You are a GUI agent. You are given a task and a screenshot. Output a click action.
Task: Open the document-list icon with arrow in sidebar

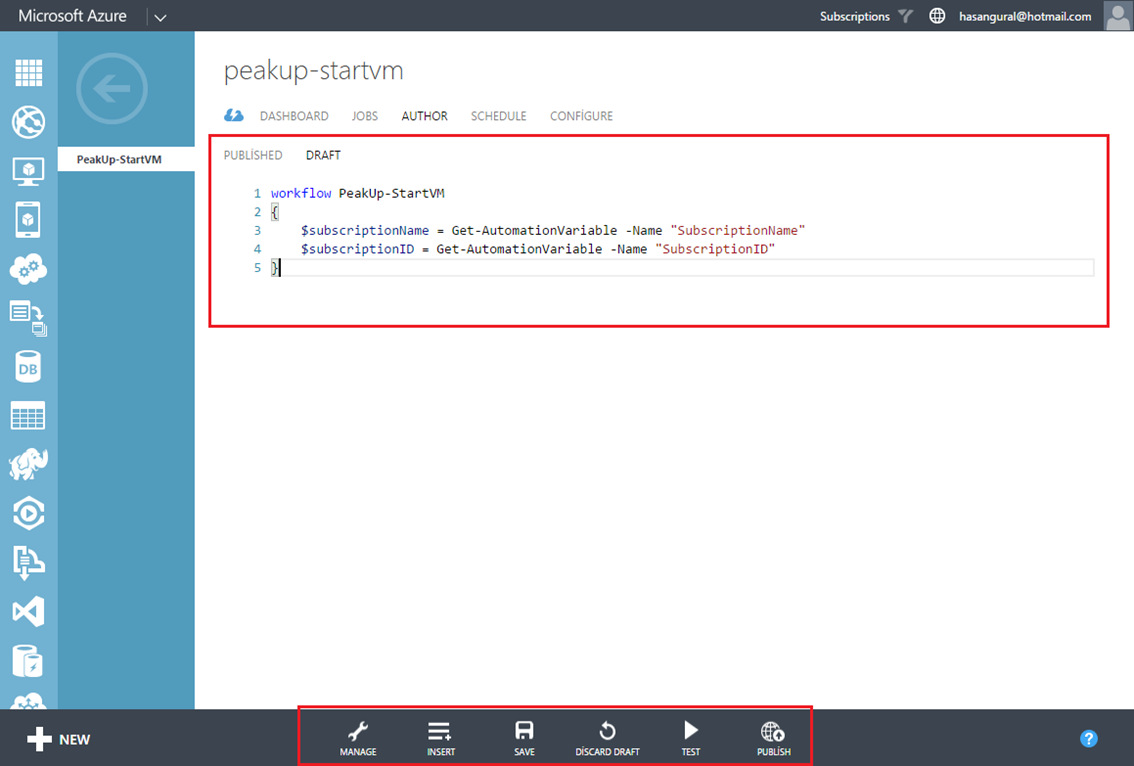pyautogui.click(x=28, y=318)
